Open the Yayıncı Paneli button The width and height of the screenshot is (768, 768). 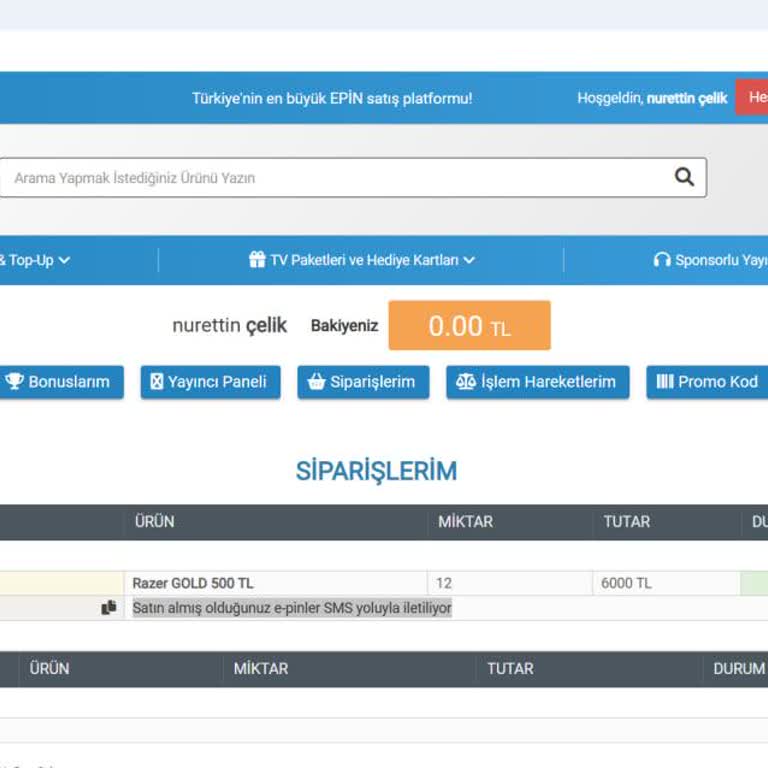211,382
